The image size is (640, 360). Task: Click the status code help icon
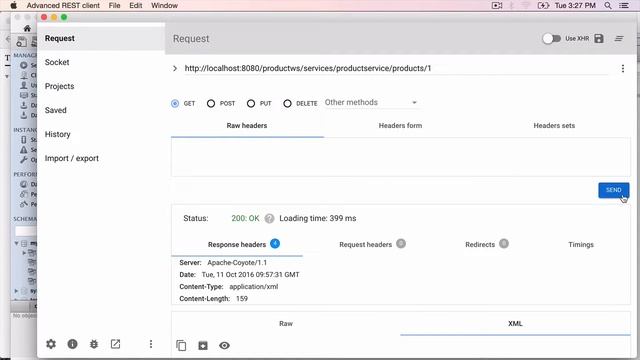click(x=269, y=218)
